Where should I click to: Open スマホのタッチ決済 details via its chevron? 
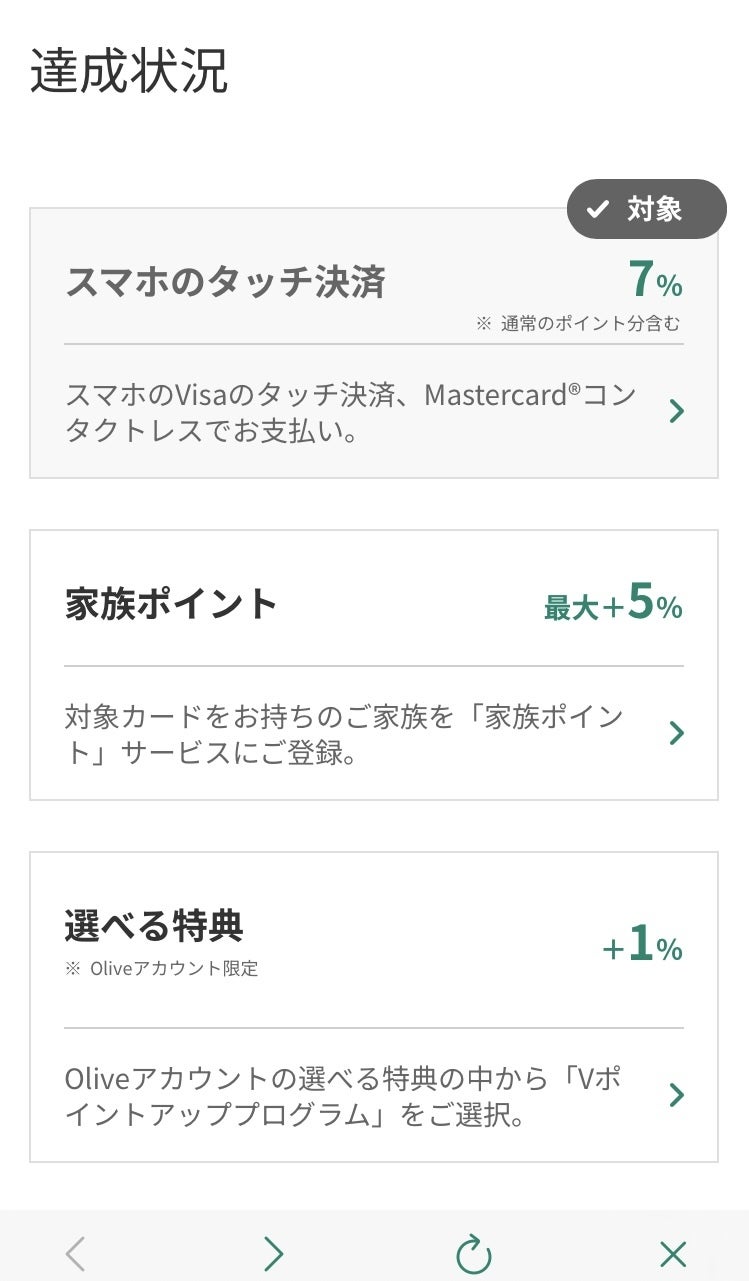677,411
